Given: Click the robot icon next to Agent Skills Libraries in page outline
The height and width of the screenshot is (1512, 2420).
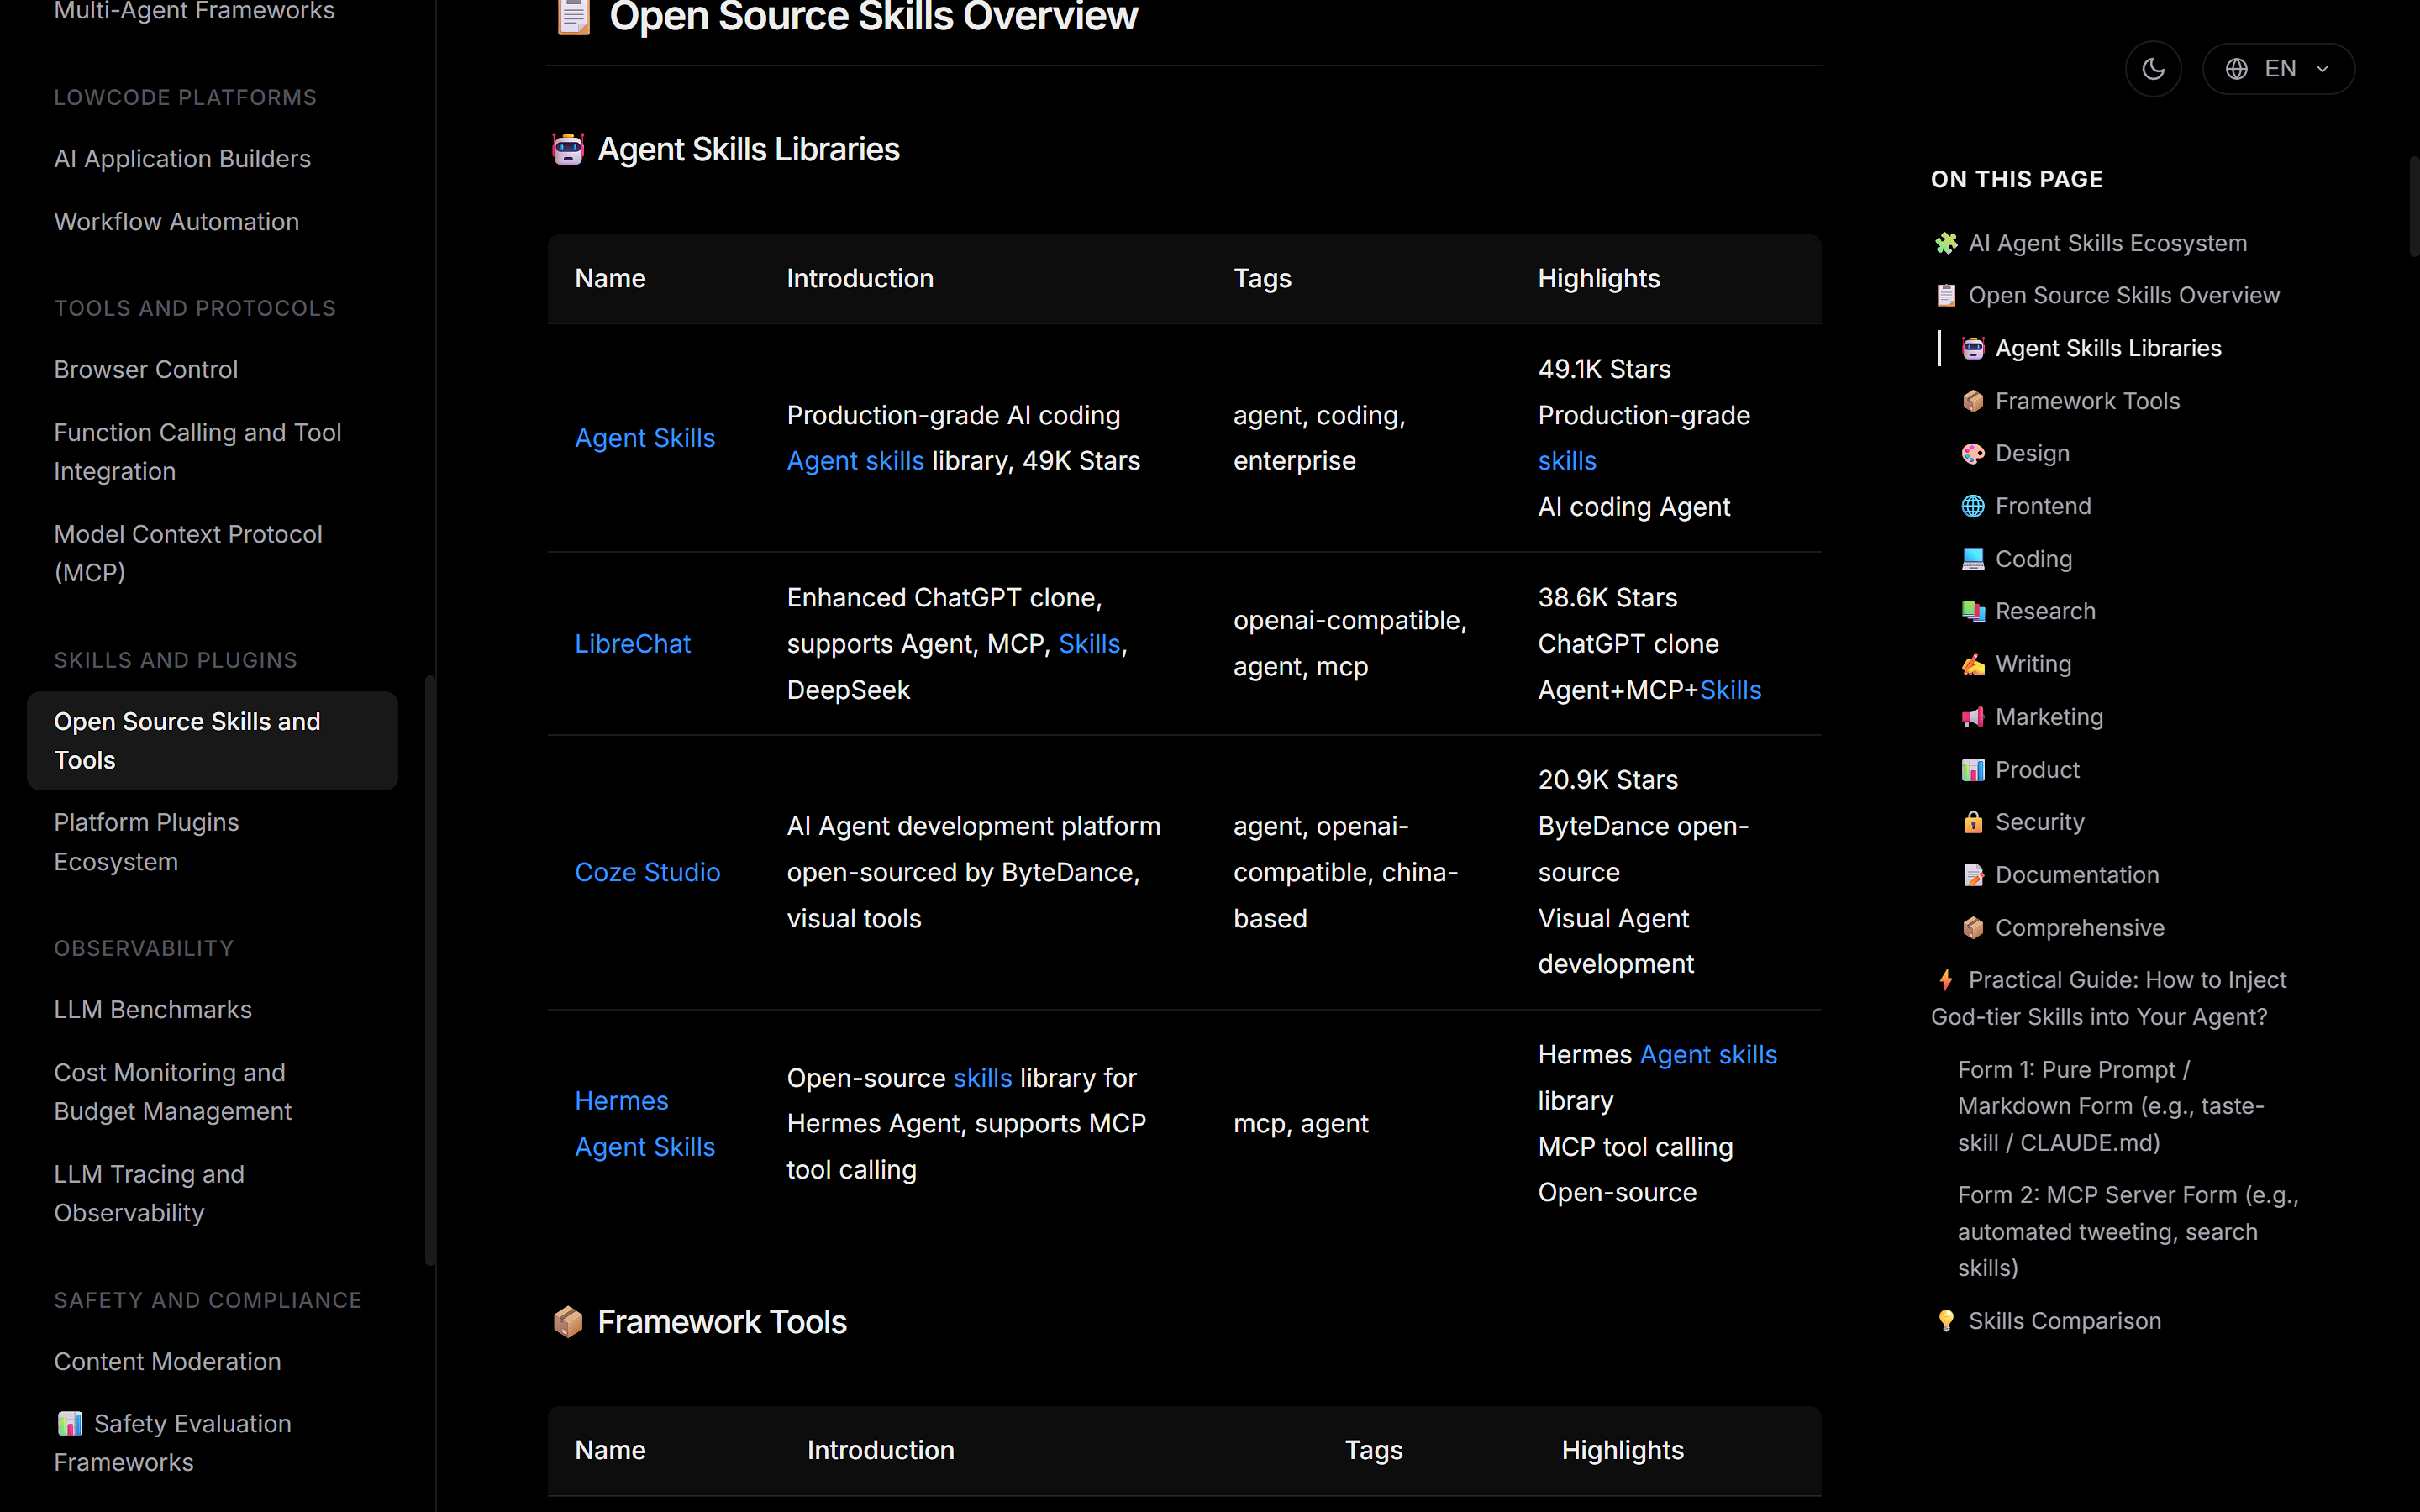Looking at the screenshot, I should tap(1973, 348).
